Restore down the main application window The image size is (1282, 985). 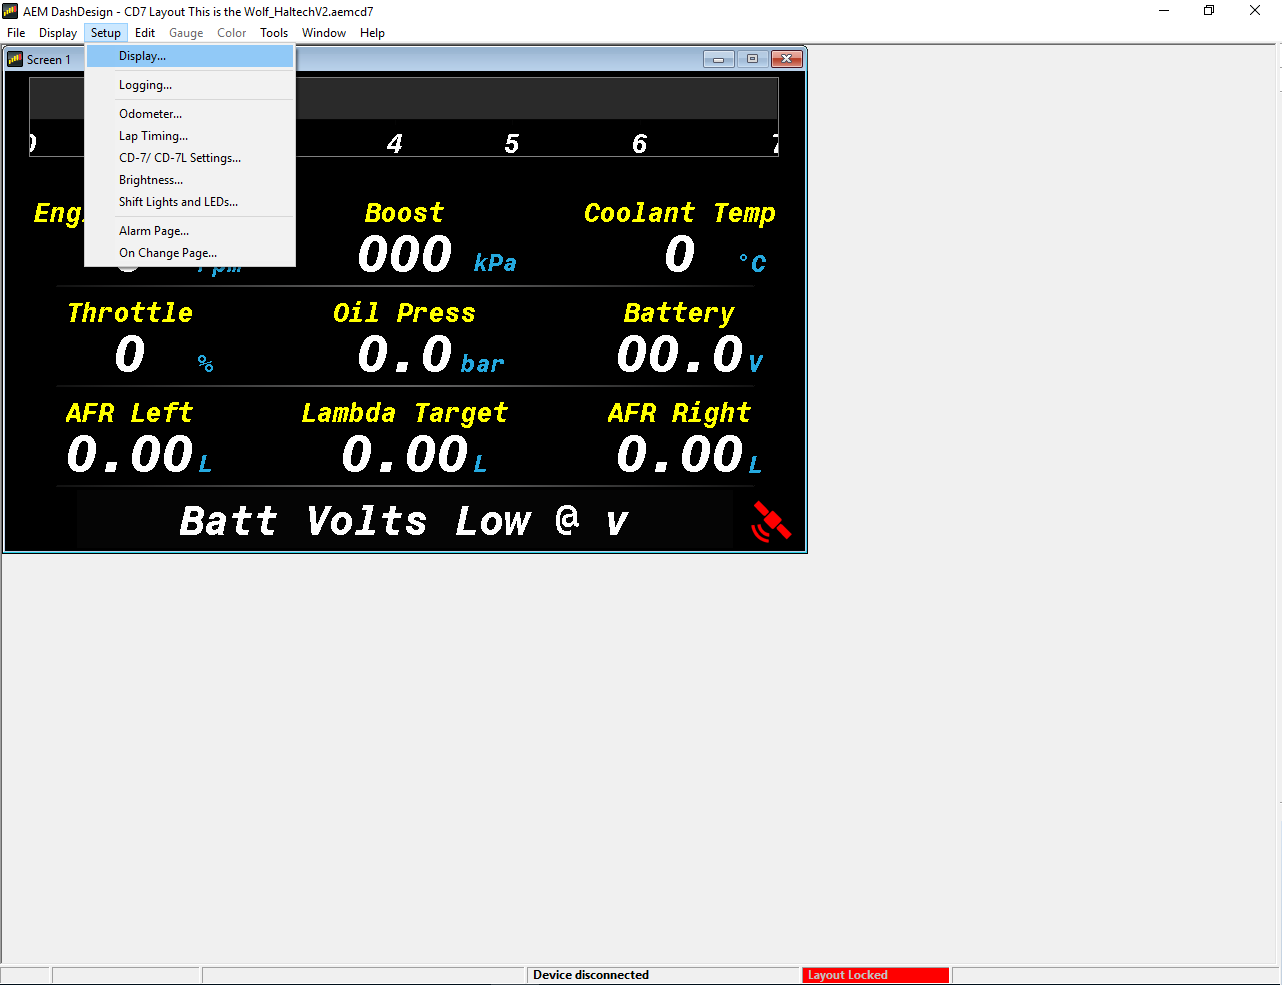click(1209, 11)
